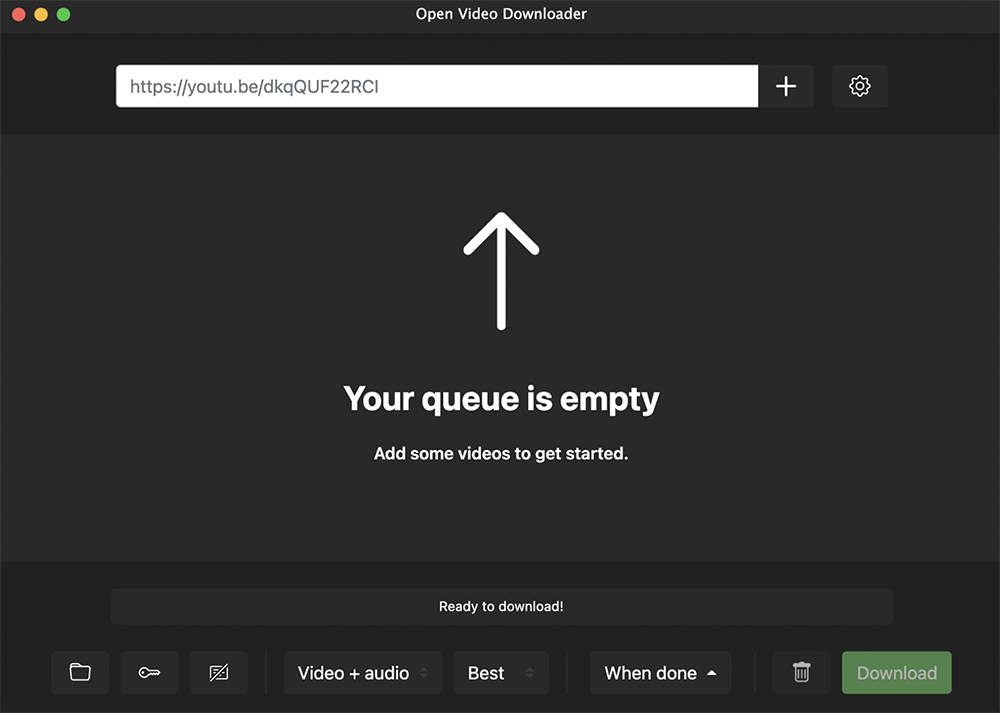
Task: Click the Ready to download! status bar
Action: pyautogui.click(x=501, y=606)
